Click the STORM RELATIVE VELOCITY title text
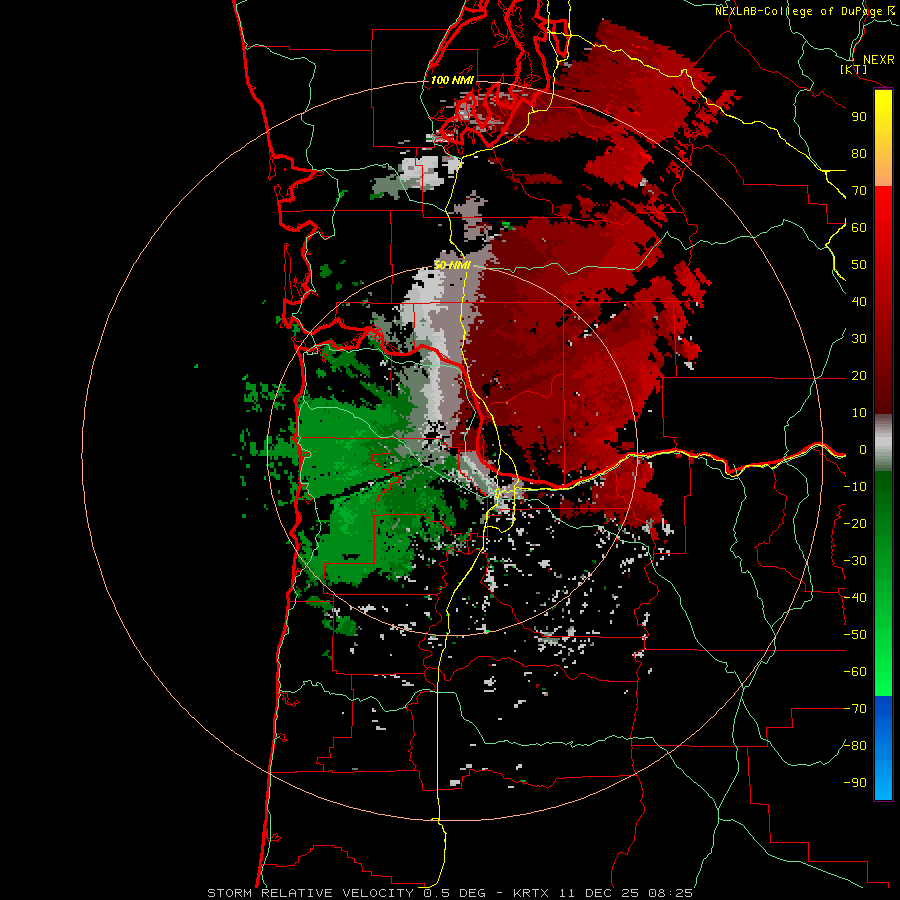900x900 pixels. coord(310,893)
